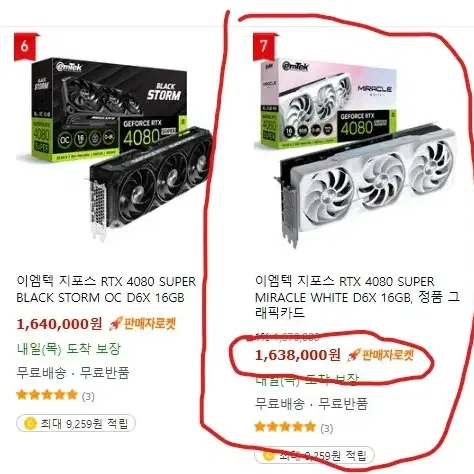Click the star rating under the BLACK STORM product
Screen dimensions: 474x474
47,396
